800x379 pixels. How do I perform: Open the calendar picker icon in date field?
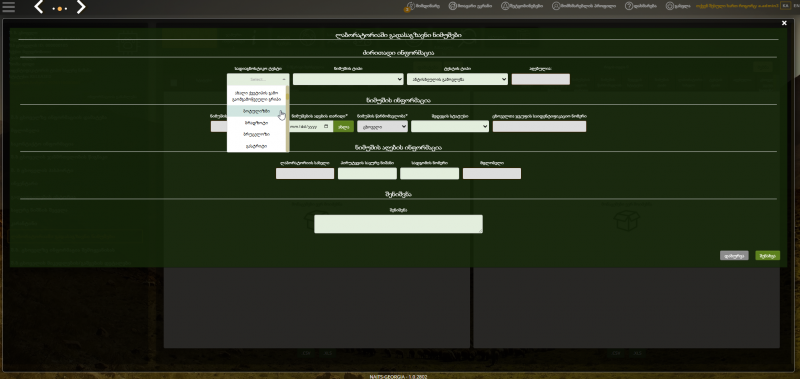point(327,127)
